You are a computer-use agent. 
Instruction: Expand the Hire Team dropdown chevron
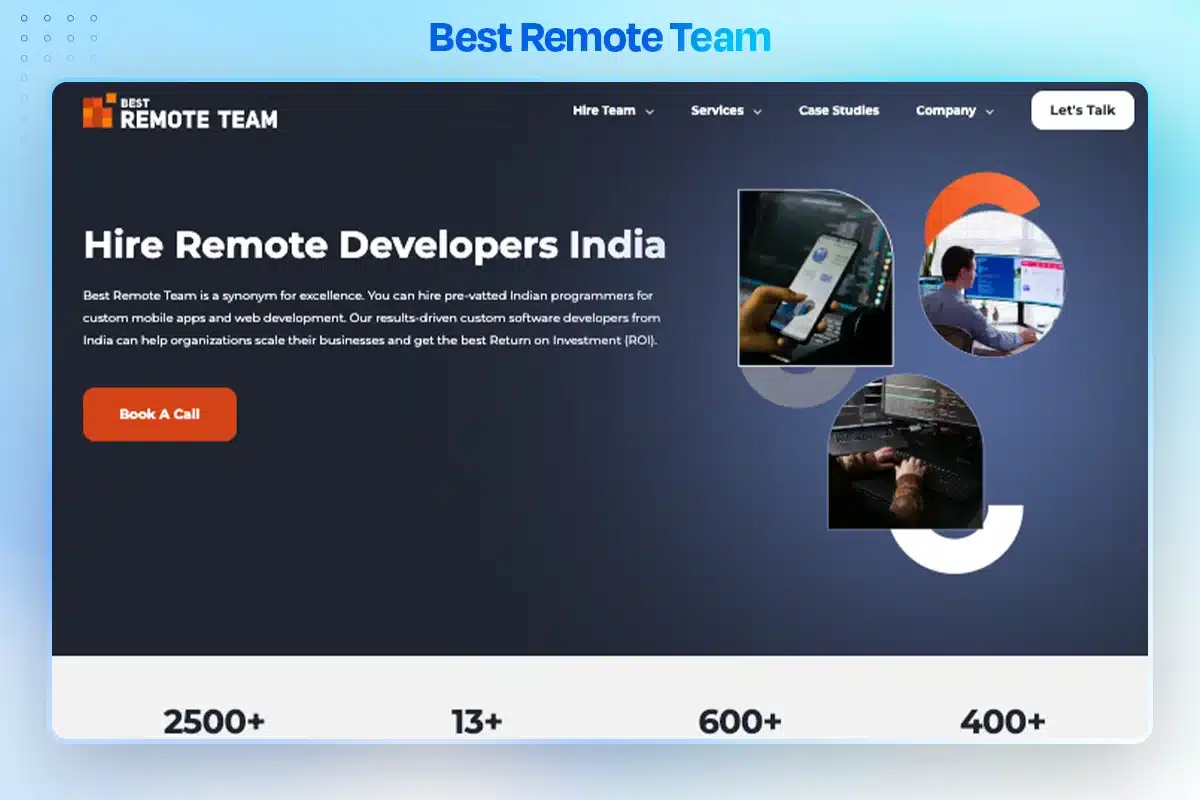(650, 112)
